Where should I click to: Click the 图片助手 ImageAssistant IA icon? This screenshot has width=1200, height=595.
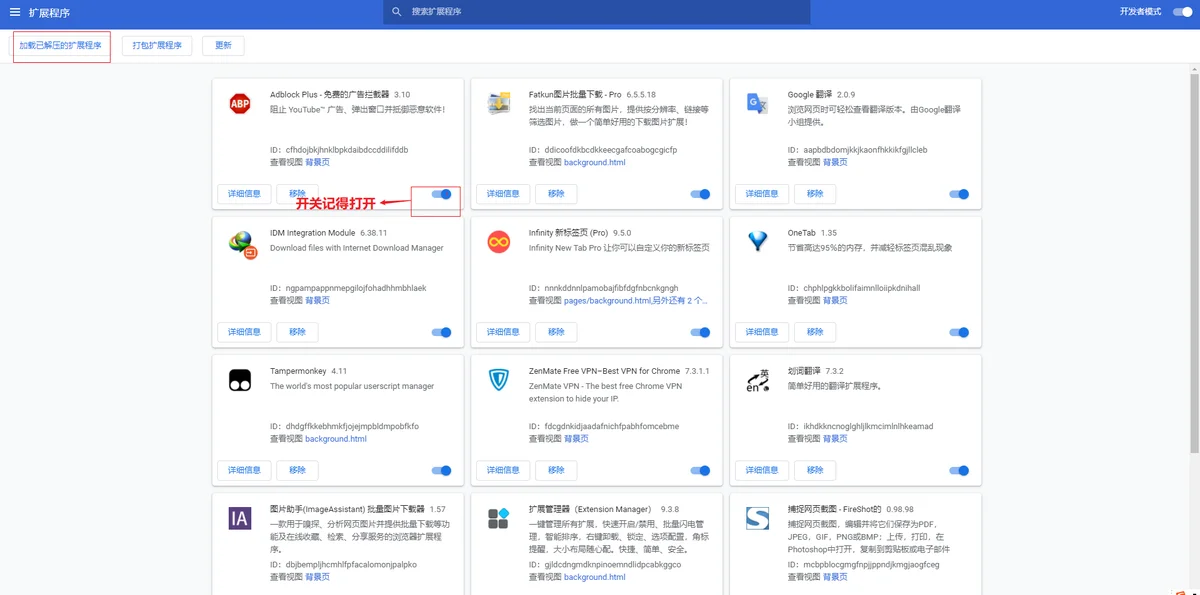[240, 518]
